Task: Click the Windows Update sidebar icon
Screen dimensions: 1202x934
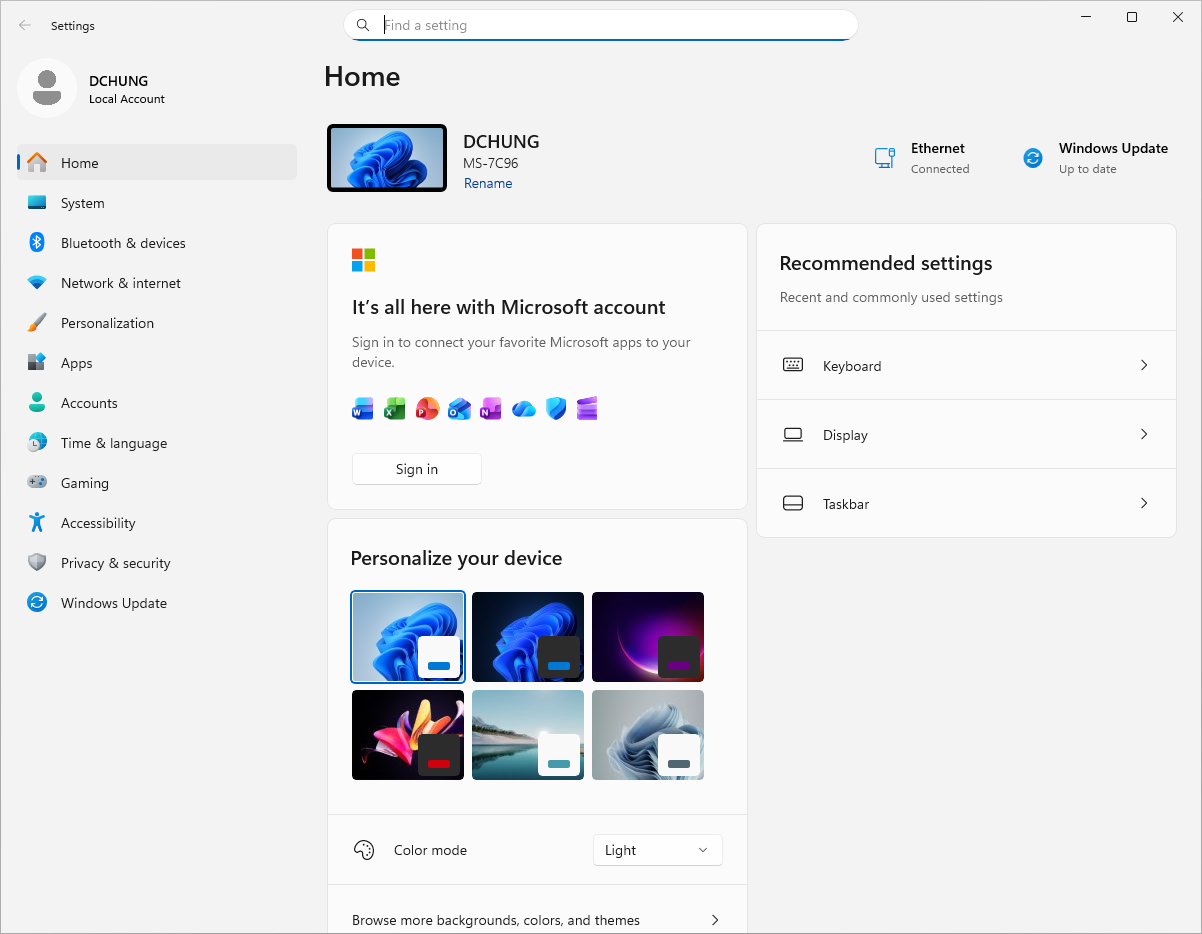Action: 37,602
